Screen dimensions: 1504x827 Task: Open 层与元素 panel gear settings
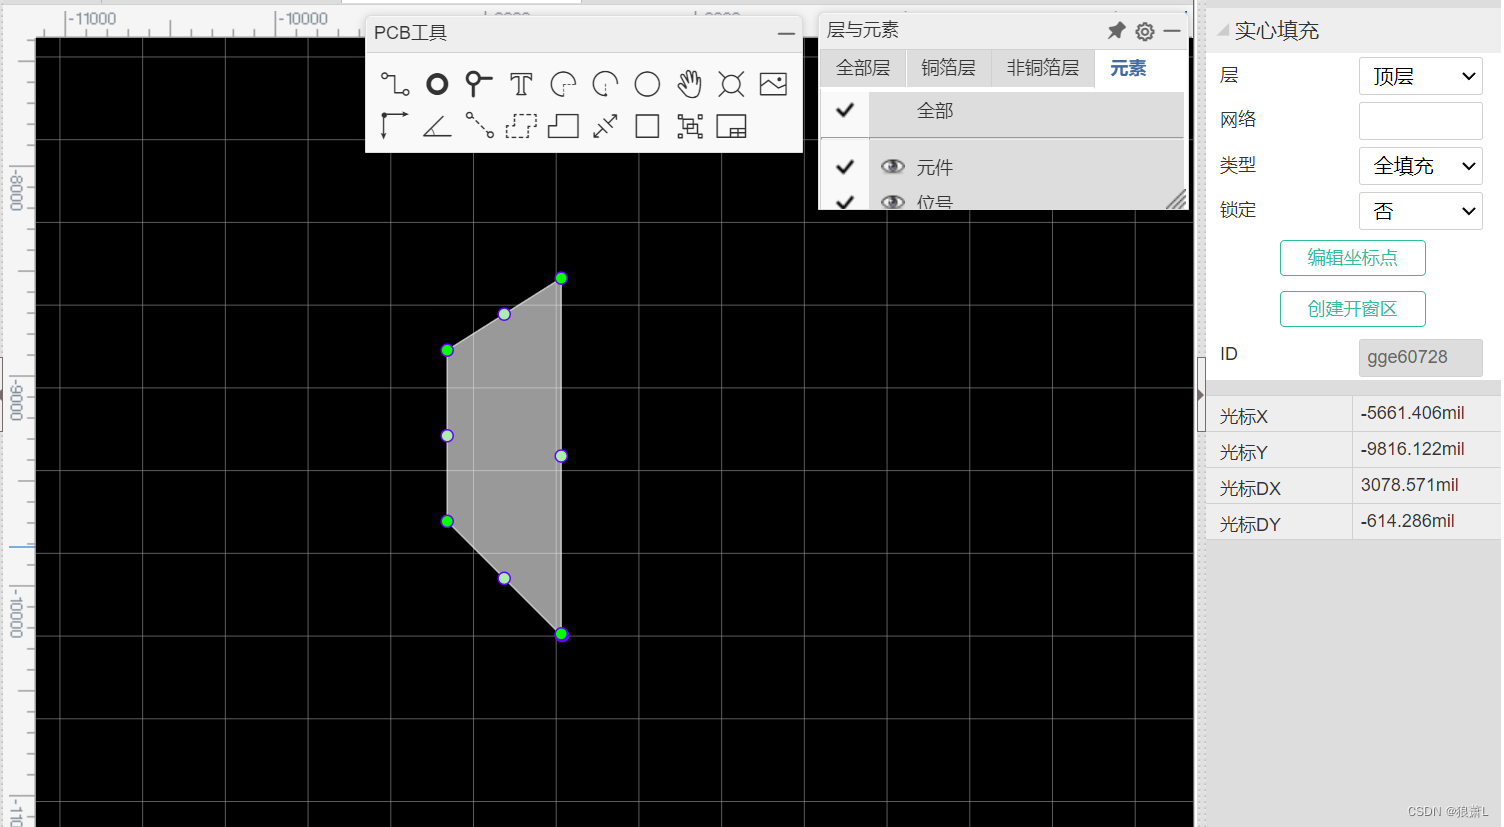click(x=1145, y=32)
